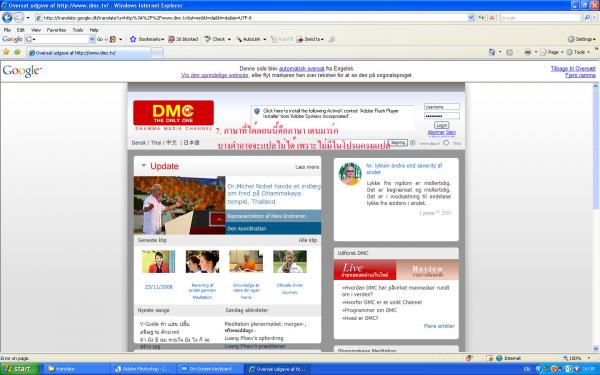Click the 'Flere artikler' link
Viewport: 600px width, 375px height.
pyautogui.click(x=439, y=326)
